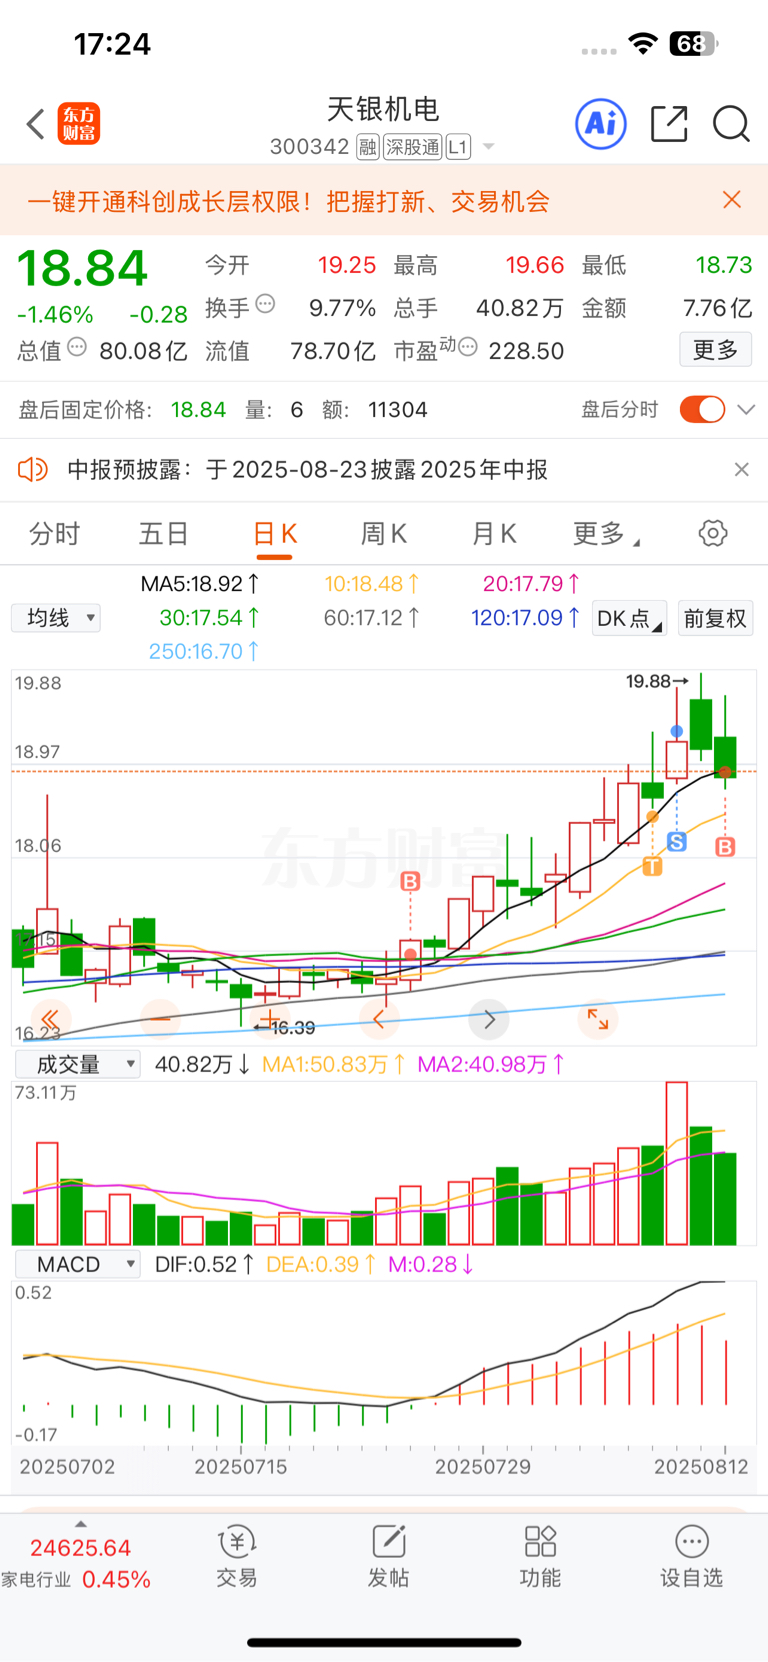Open chart settings gear icon
768x1662 pixels.
click(713, 533)
